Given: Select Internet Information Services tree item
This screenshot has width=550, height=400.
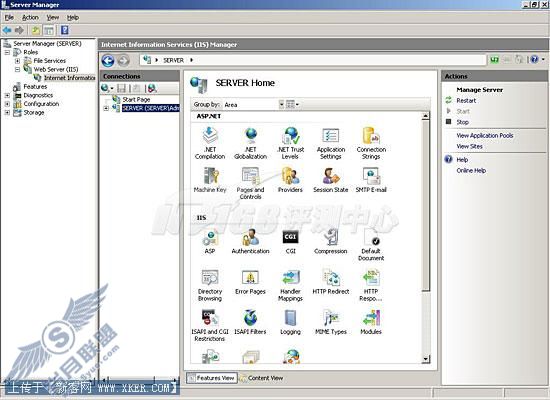Looking at the screenshot, I should 69,78.
